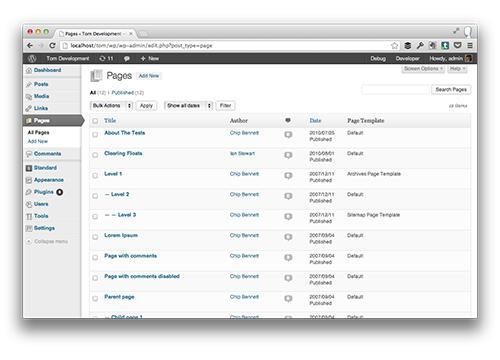
Task: Select the — Level 2 row checkbox
Action: pos(95,196)
